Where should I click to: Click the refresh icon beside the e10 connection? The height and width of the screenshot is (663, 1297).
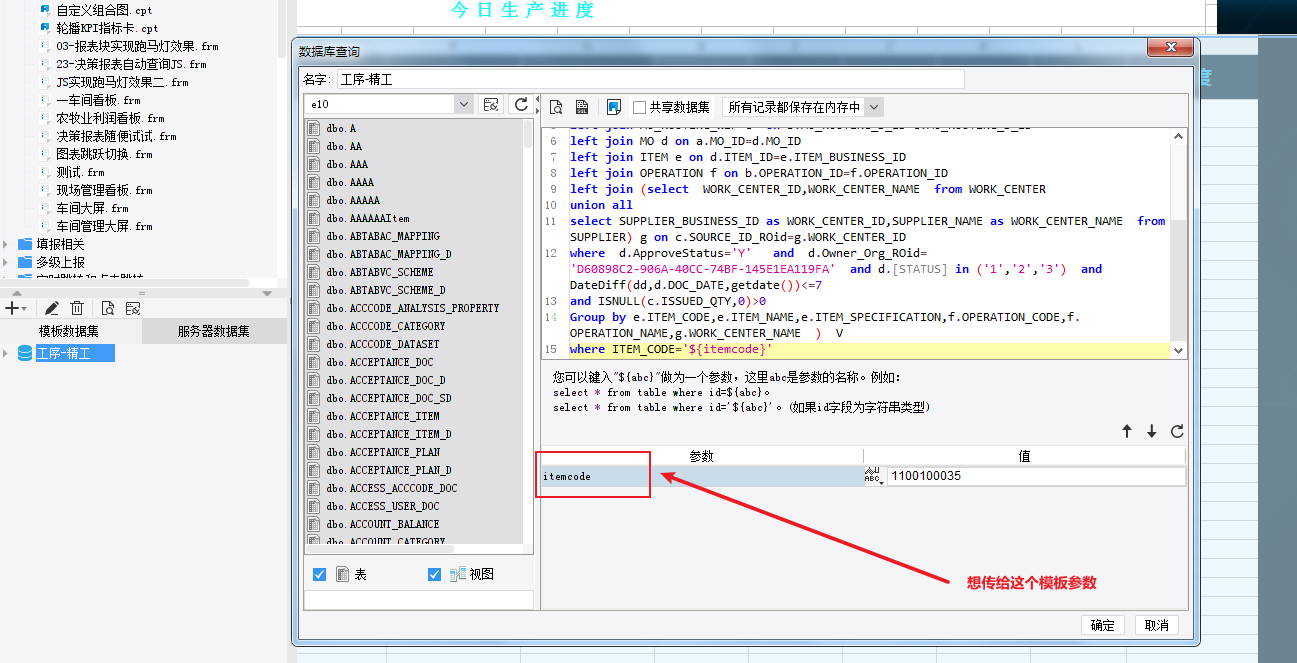pos(520,104)
